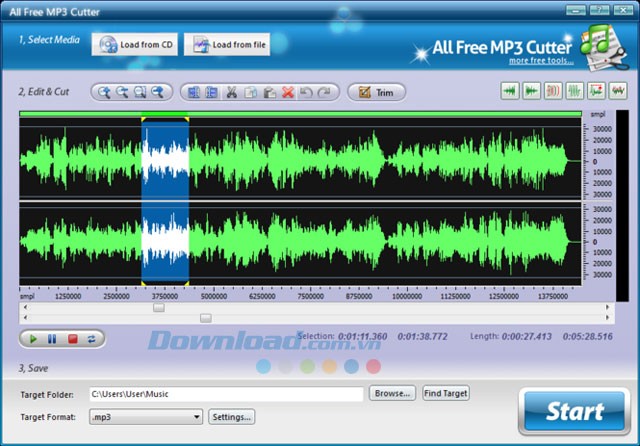The height and width of the screenshot is (446, 640).
Task: Click the Load from CD button
Action: [133, 45]
